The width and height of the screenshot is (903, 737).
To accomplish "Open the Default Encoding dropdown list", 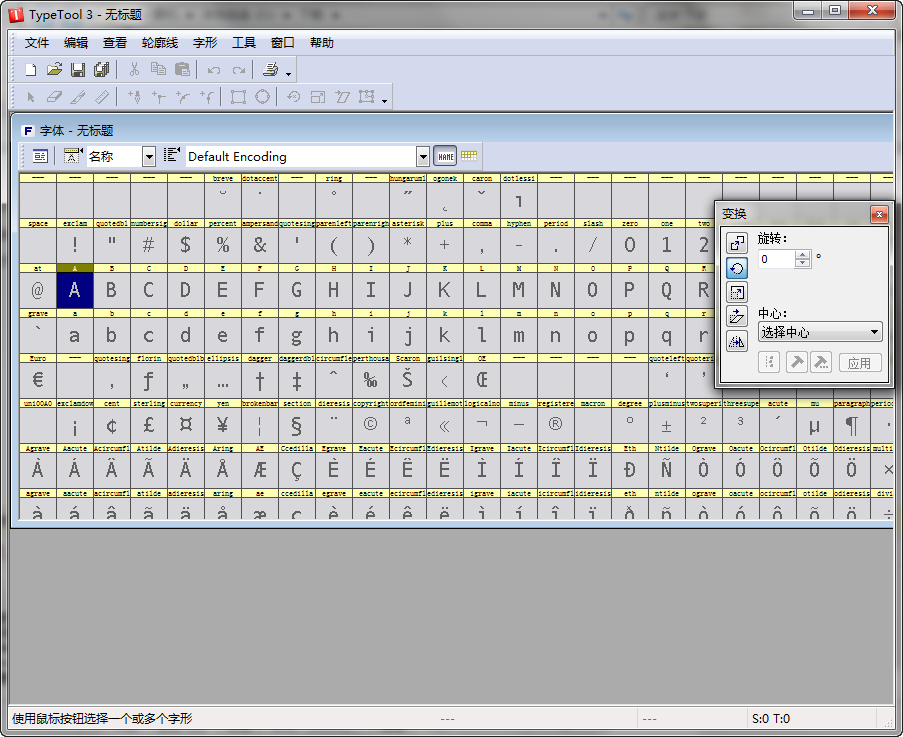I will coord(424,156).
